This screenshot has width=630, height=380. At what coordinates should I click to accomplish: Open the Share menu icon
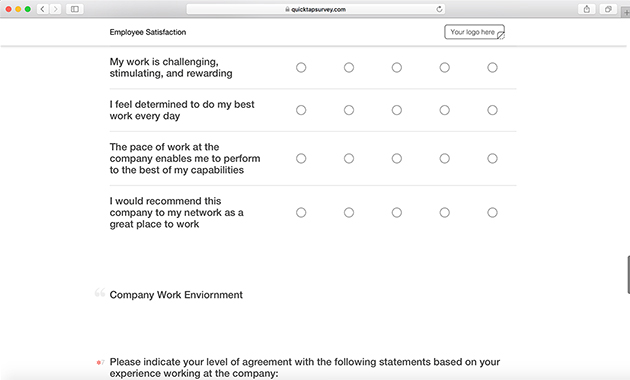(587, 9)
